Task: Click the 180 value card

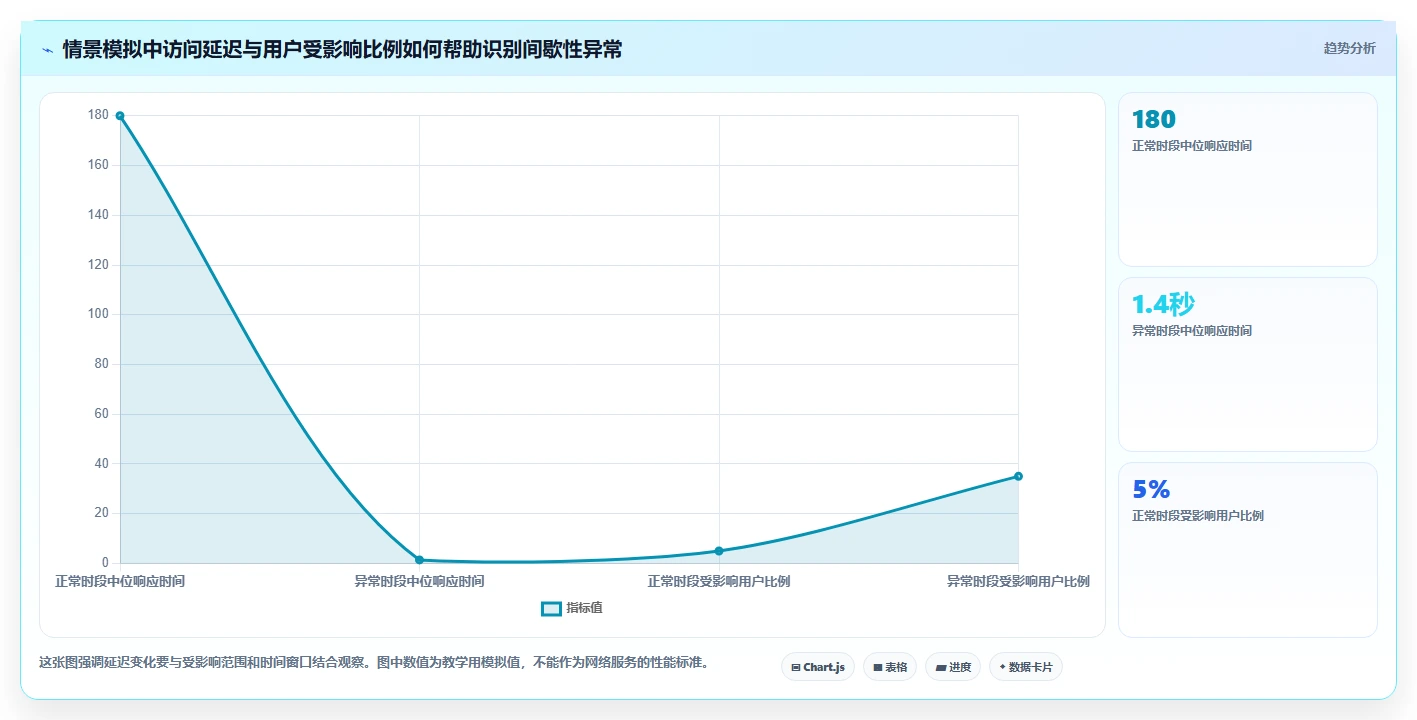Action: 1247,179
